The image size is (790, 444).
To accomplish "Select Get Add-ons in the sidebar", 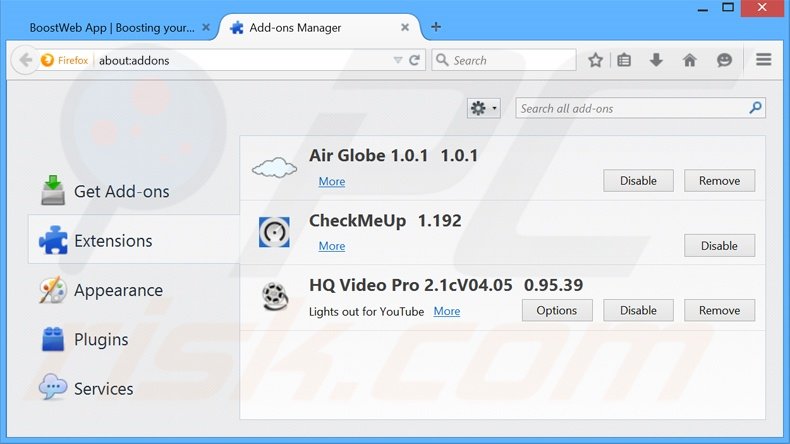I will point(120,191).
